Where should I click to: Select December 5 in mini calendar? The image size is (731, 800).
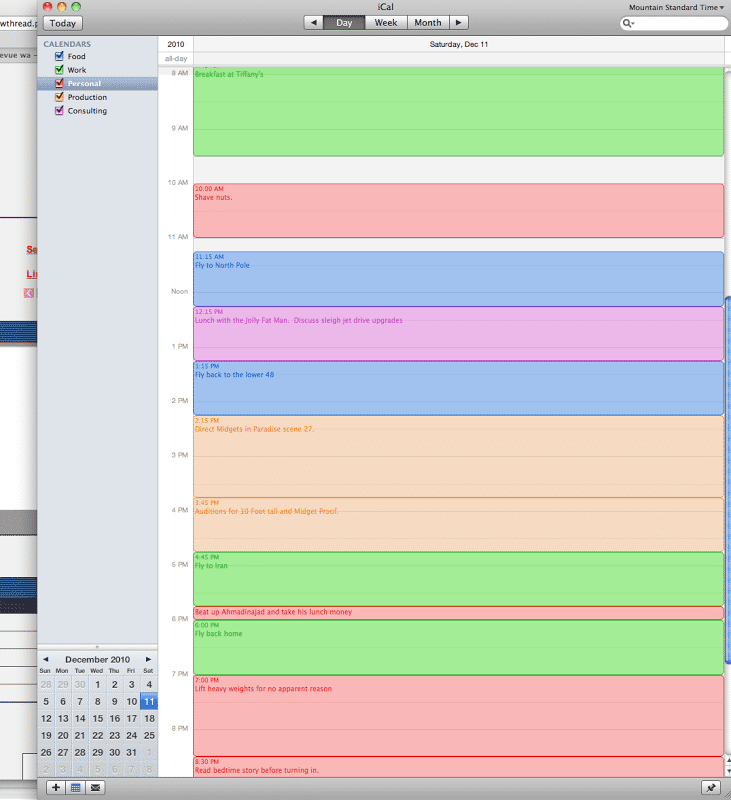coord(46,702)
